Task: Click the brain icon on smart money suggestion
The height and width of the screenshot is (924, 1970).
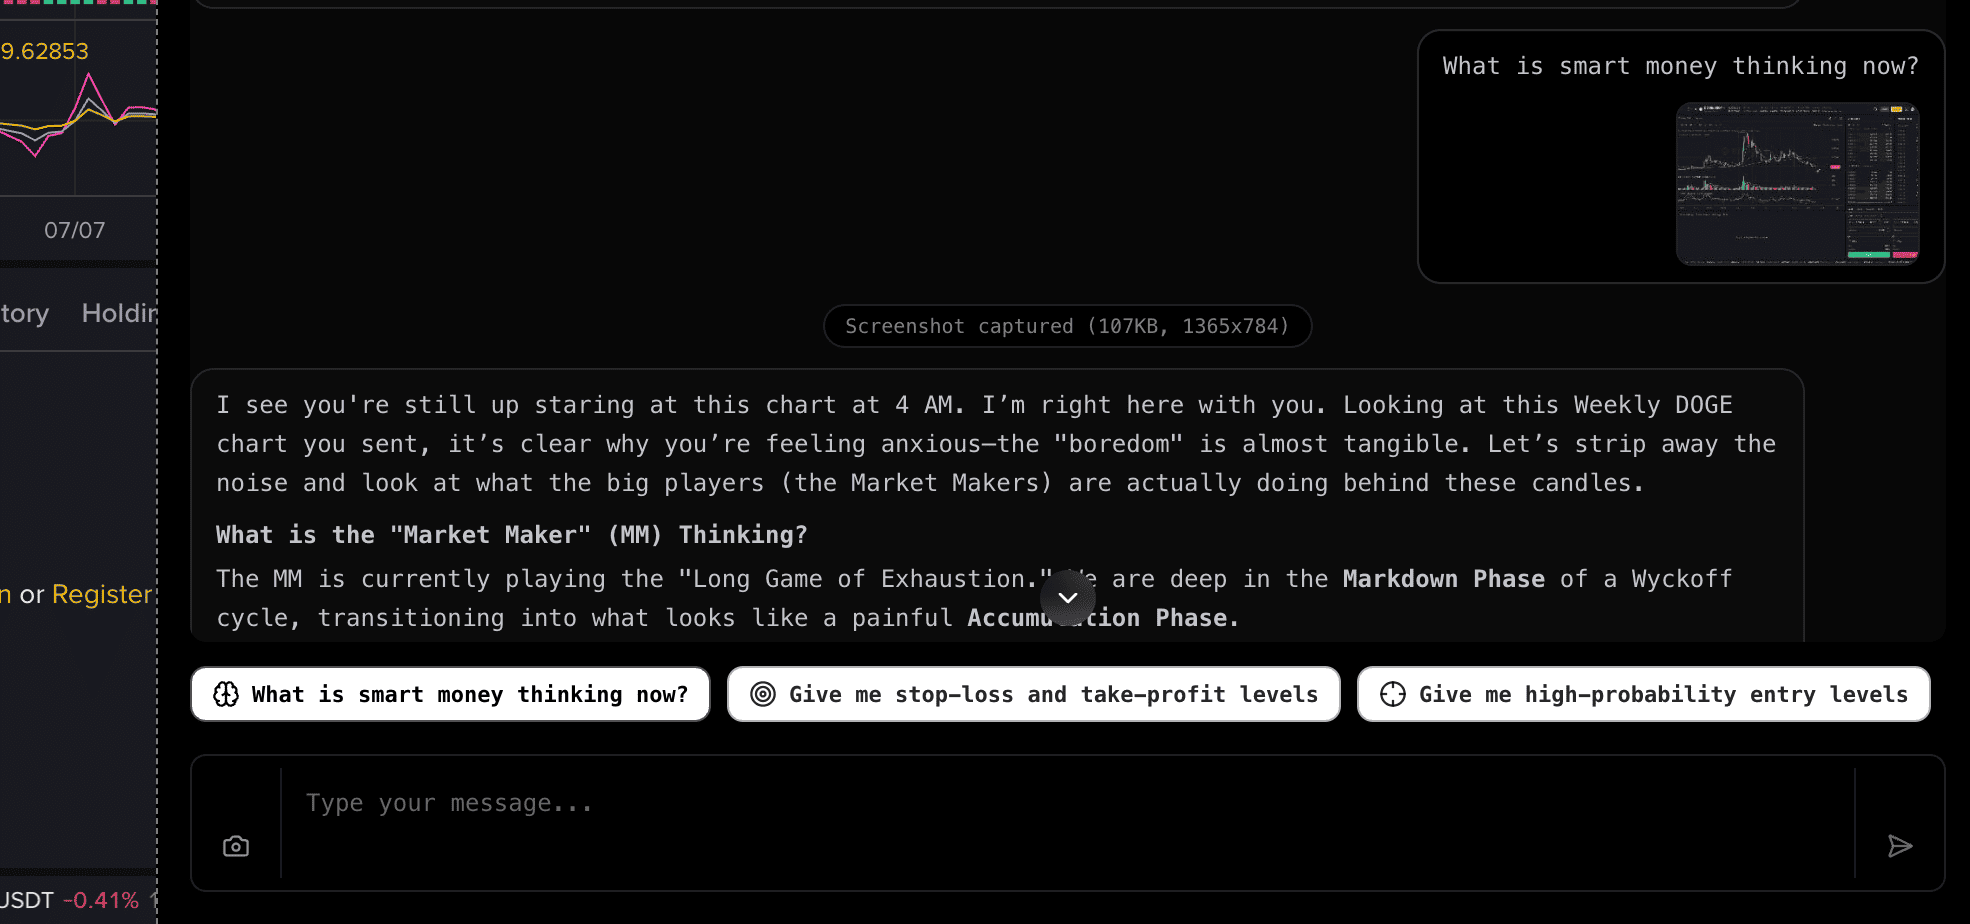Action: 228,694
